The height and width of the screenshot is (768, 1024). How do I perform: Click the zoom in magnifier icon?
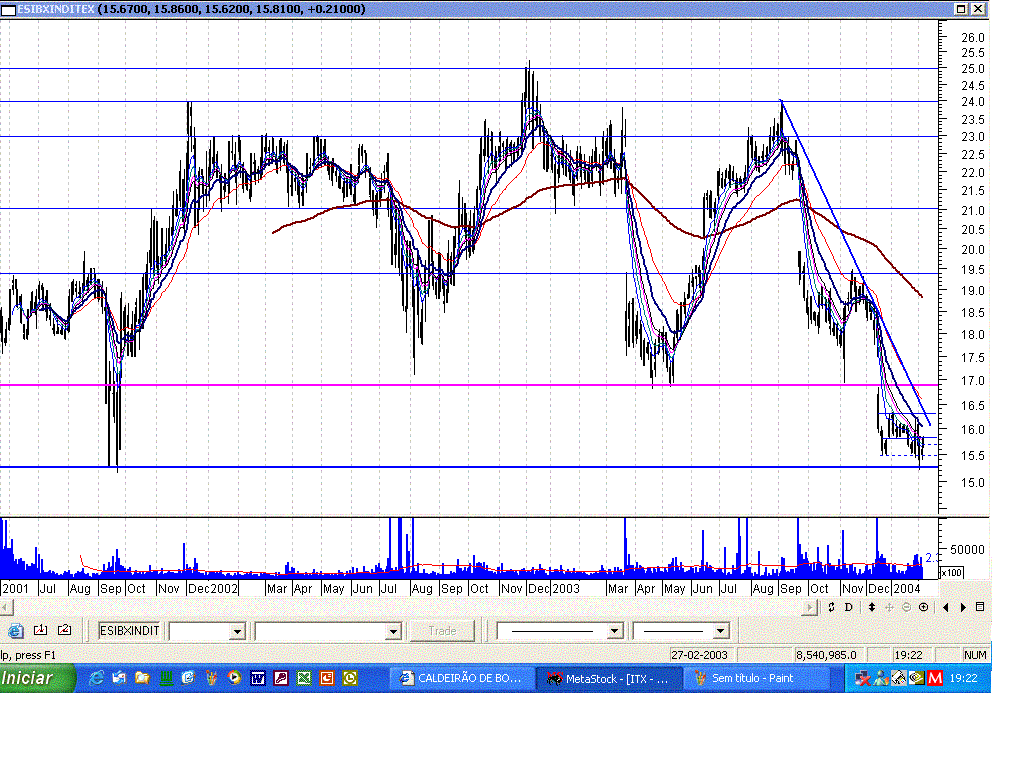click(x=923, y=607)
